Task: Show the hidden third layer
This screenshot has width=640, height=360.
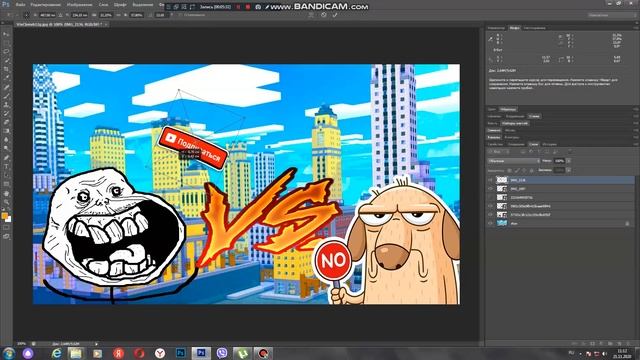Action: [x=490, y=197]
